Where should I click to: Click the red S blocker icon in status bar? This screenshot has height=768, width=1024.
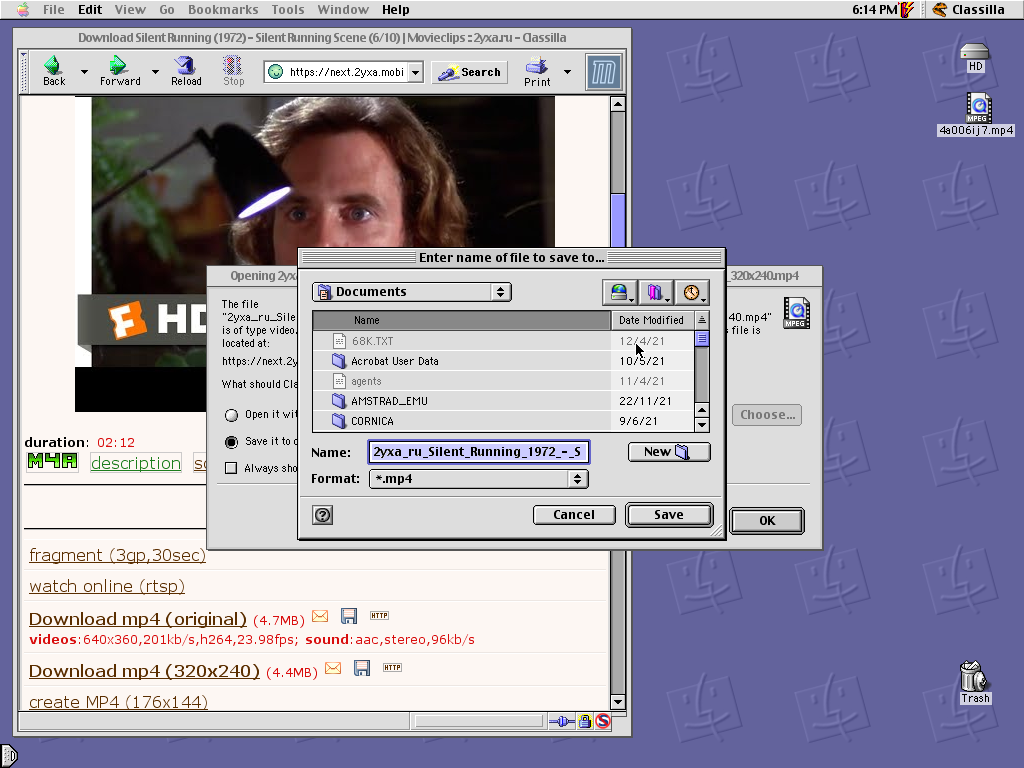point(603,722)
